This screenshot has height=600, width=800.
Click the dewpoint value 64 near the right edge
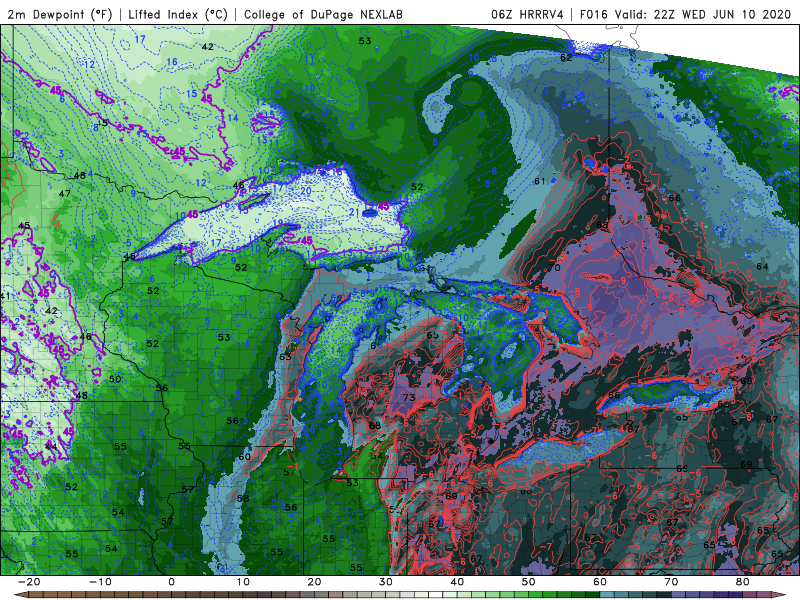point(762,266)
